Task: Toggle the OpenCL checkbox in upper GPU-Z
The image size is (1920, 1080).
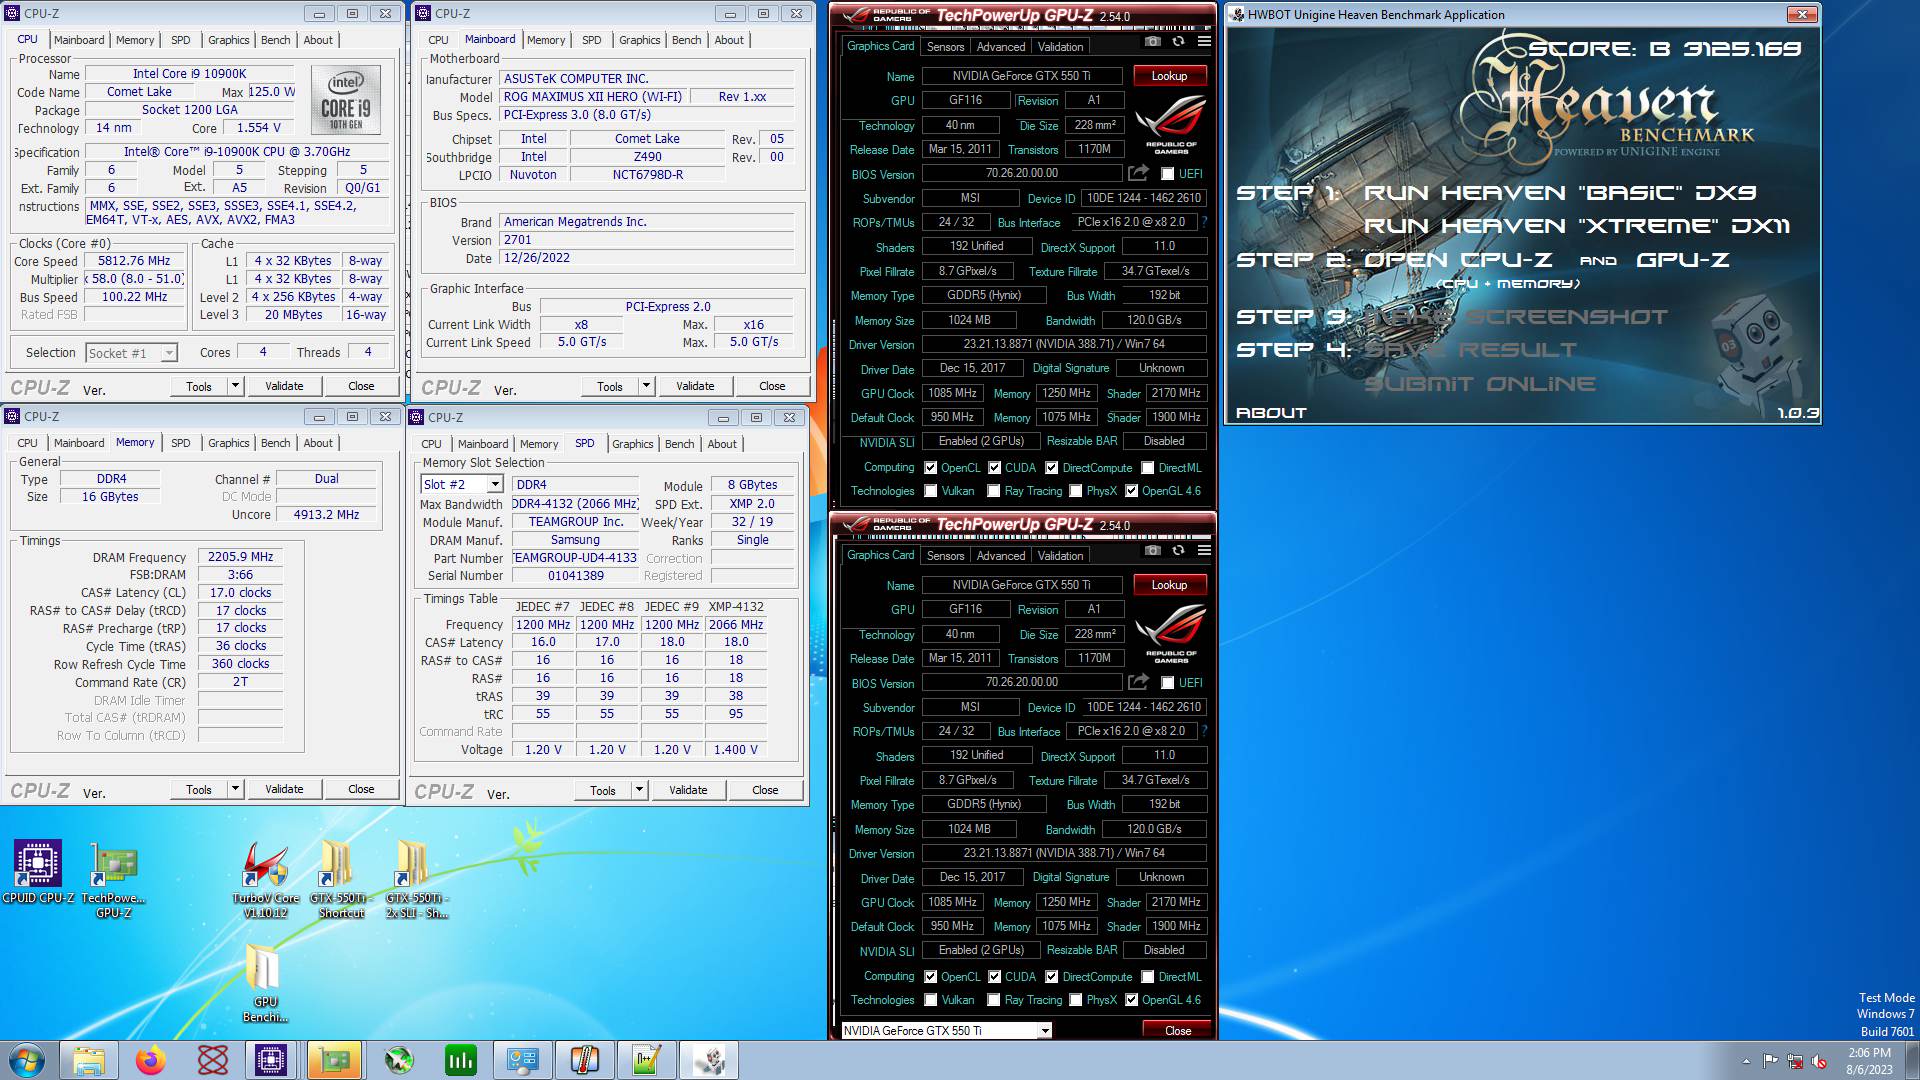Action: [931, 468]
